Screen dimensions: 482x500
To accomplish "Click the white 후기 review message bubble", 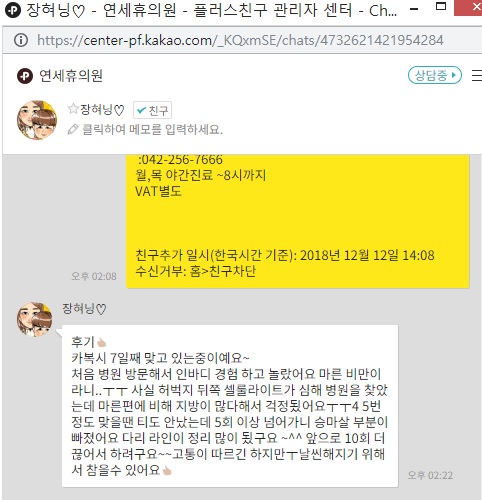I will tap(230, 406).
